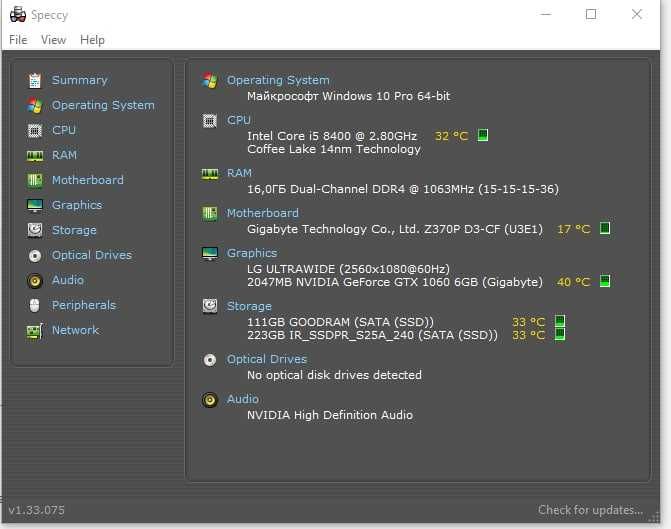Click the LG ULTRAWIDE monitor line

pyautogui.click(x=348, y=269)
